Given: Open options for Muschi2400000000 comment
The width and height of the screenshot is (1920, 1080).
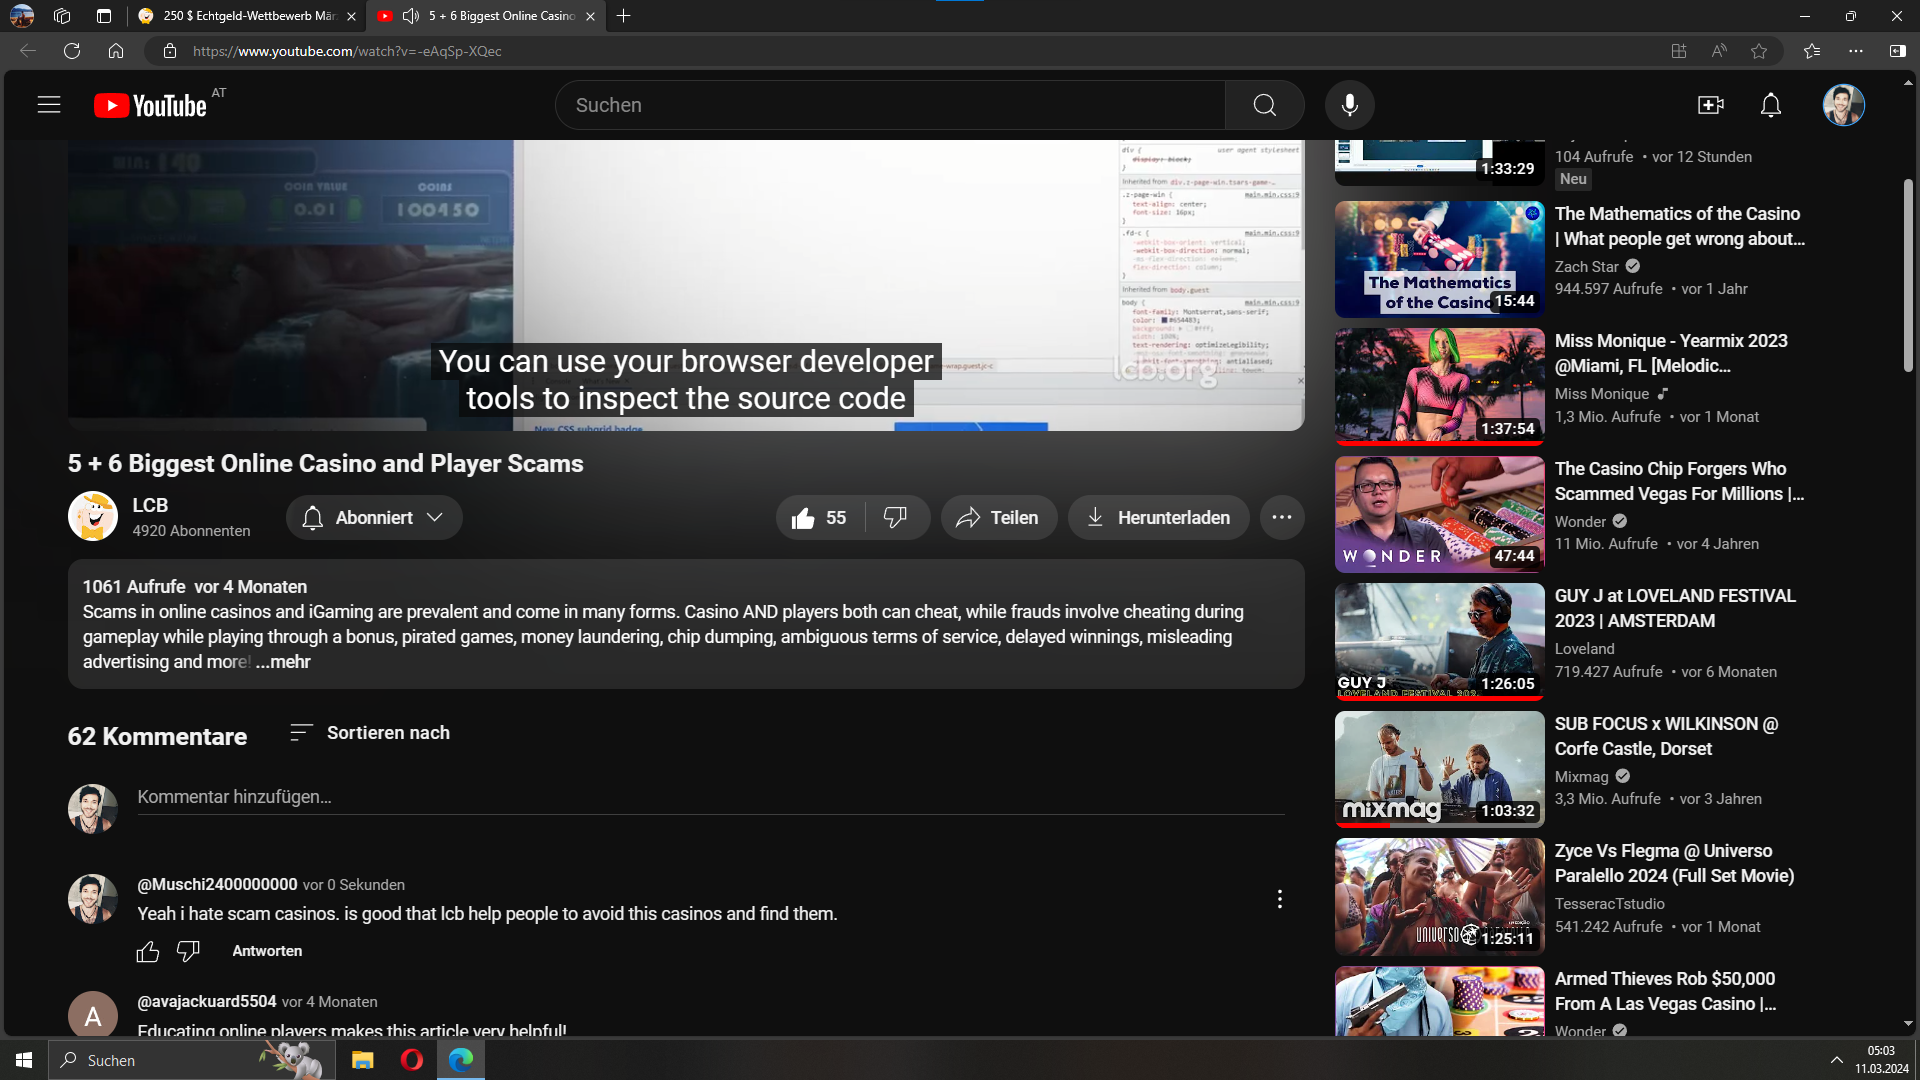Looking at the screenshot, I should pos(1279,899).
